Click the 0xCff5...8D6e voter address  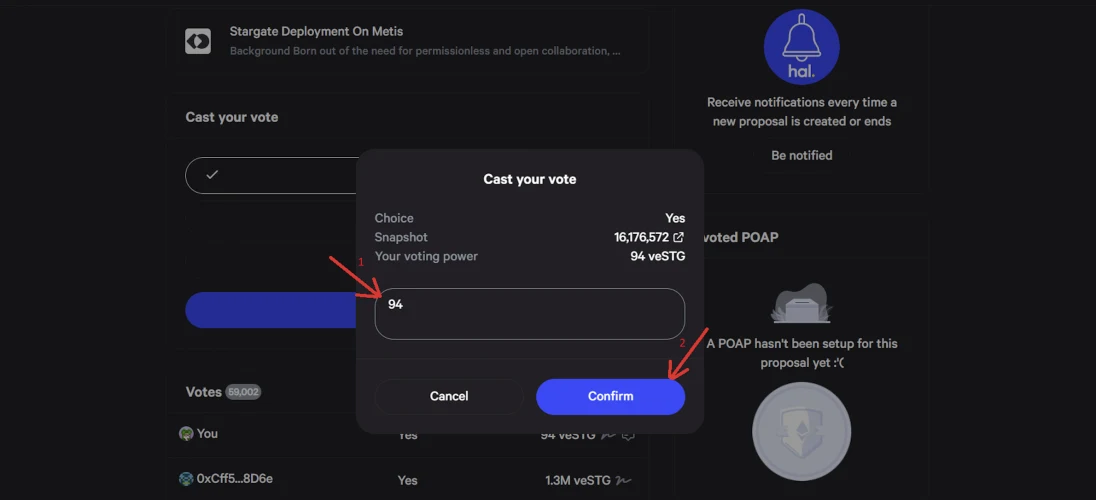[x=235, y=479]
